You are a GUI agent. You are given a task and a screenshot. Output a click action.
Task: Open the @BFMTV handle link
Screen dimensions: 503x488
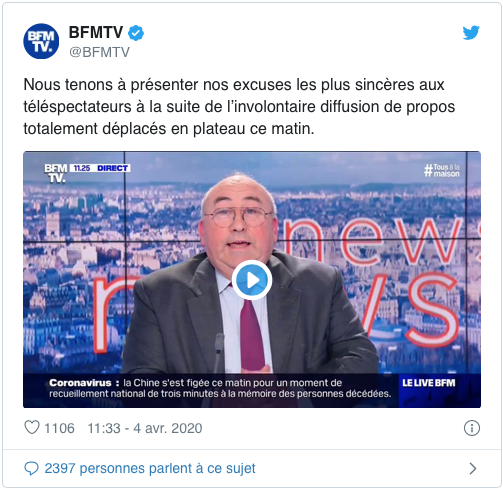point(99,52)
